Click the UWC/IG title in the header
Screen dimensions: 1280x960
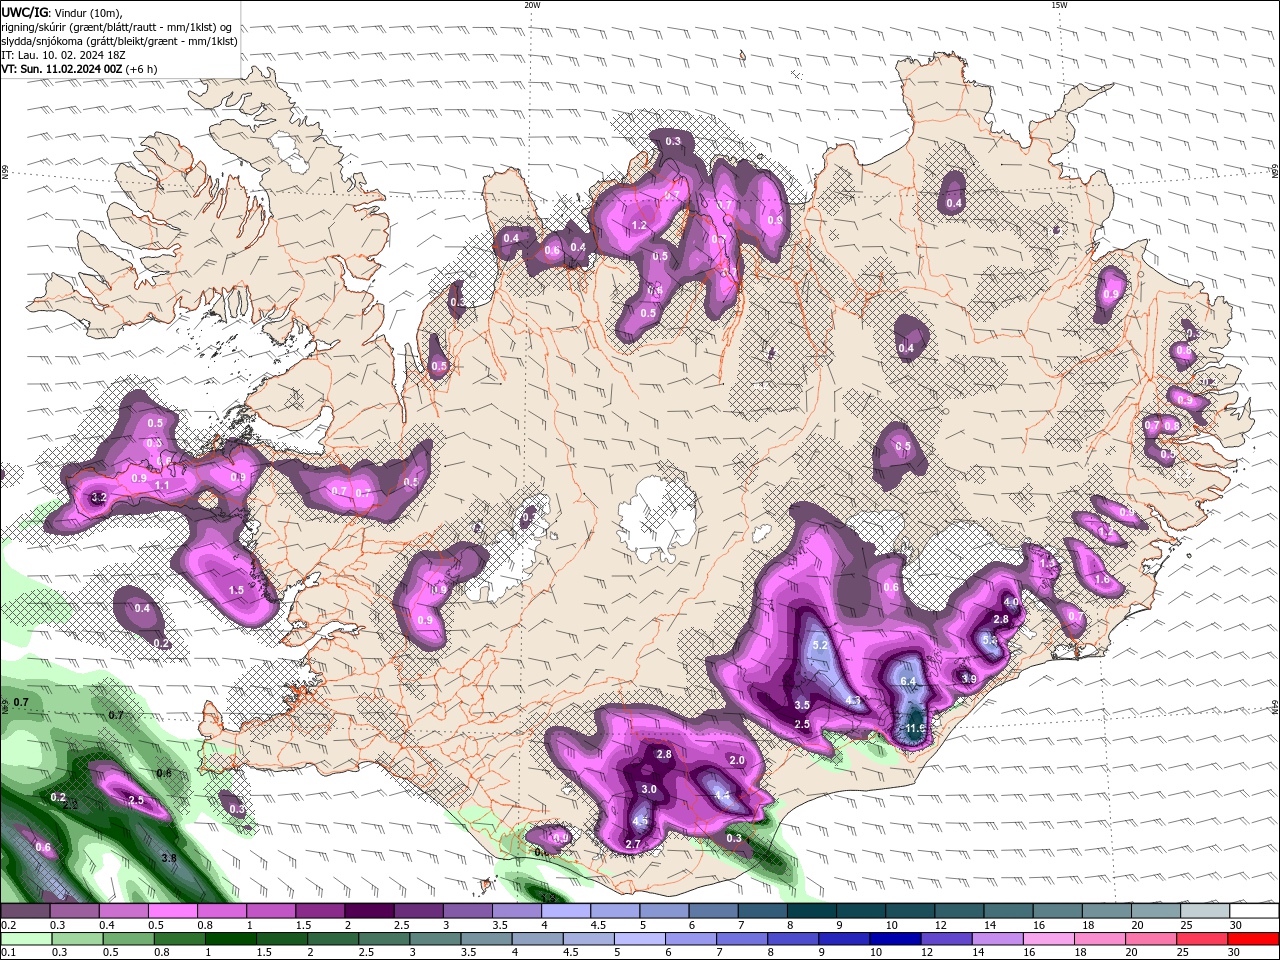tap(24, 11)
